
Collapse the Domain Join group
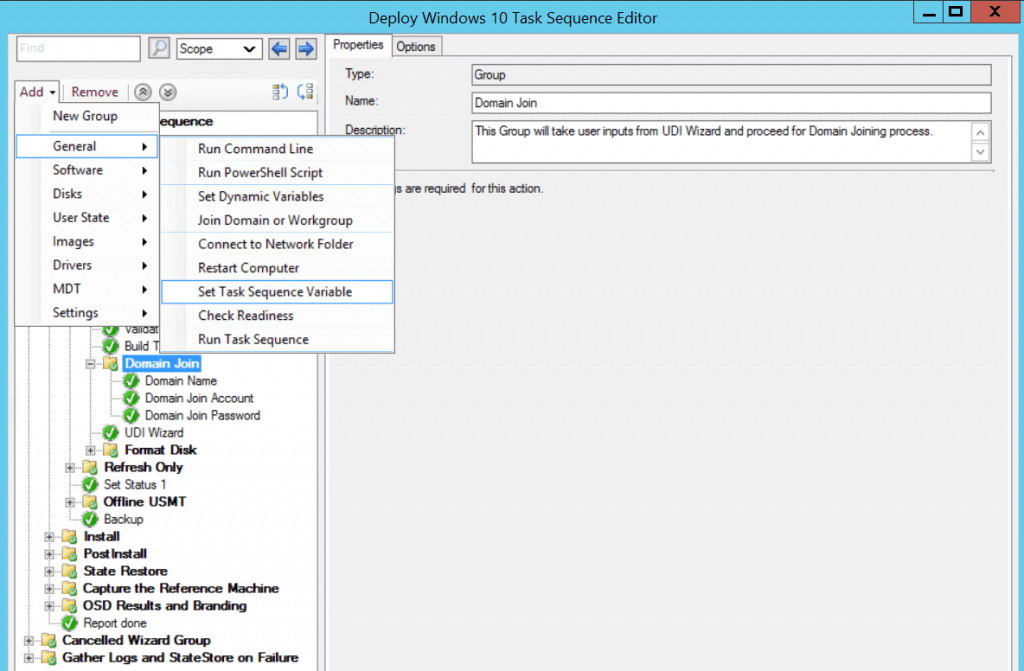90,364
